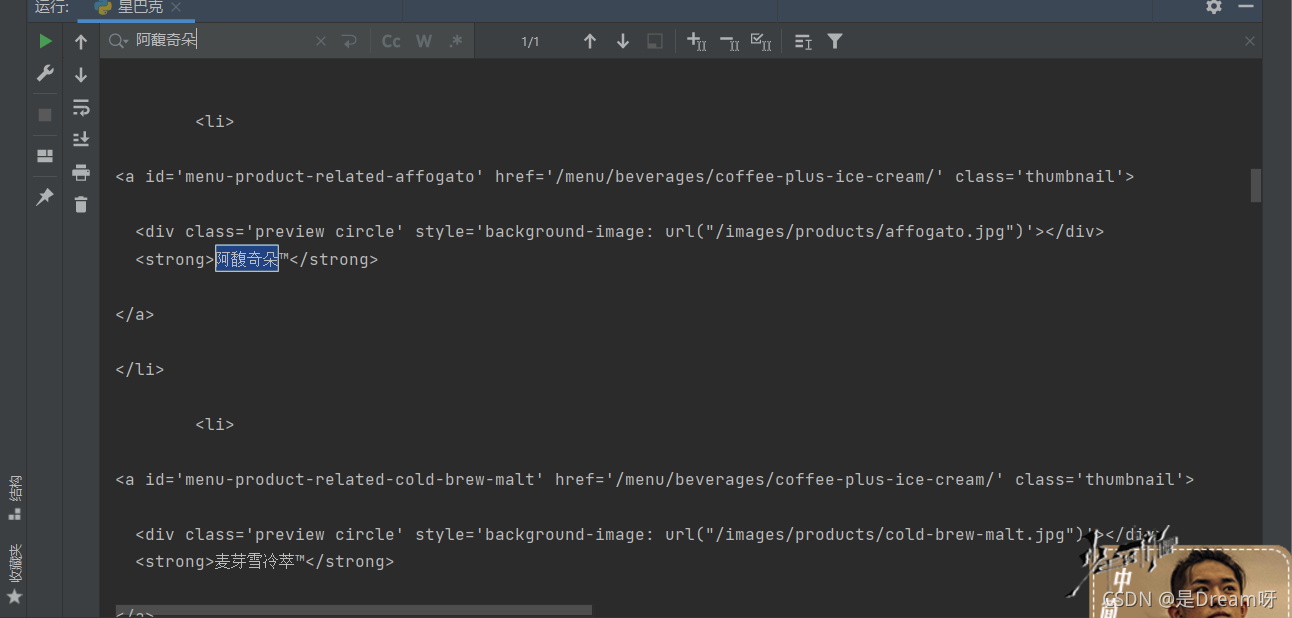Click into the search field containing 阿馥奇朵
This screenshot has width=1292, height=618.
220,41
